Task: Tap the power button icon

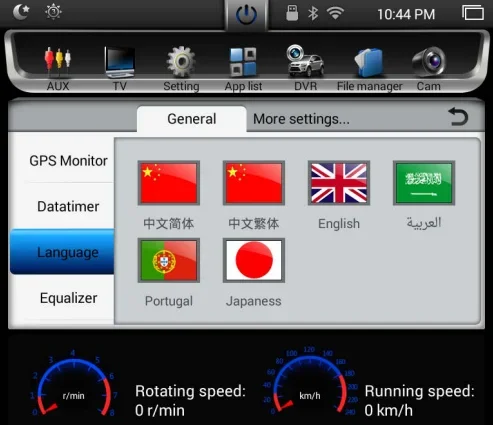Action: click(x=246, y=15)
